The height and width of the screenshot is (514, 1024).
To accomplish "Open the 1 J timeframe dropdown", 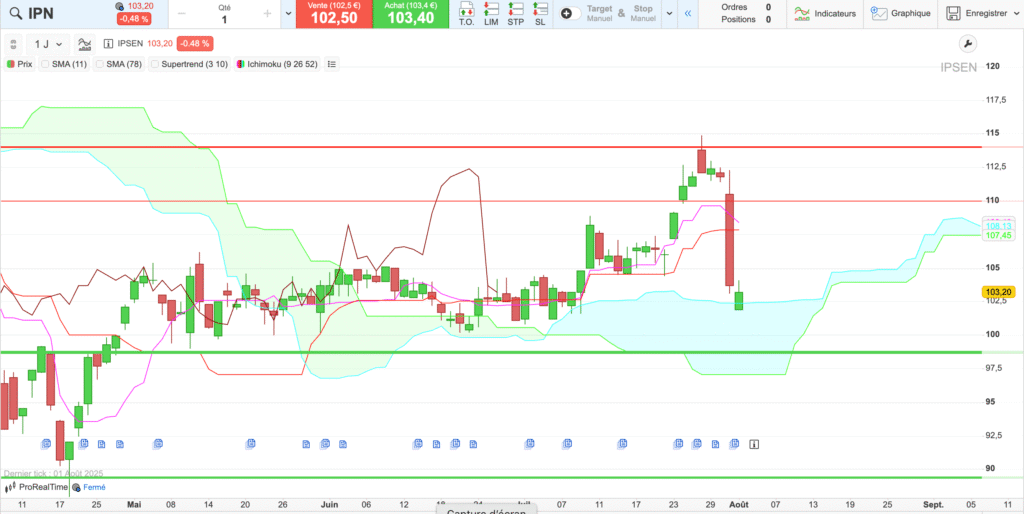I will point(47,44).
